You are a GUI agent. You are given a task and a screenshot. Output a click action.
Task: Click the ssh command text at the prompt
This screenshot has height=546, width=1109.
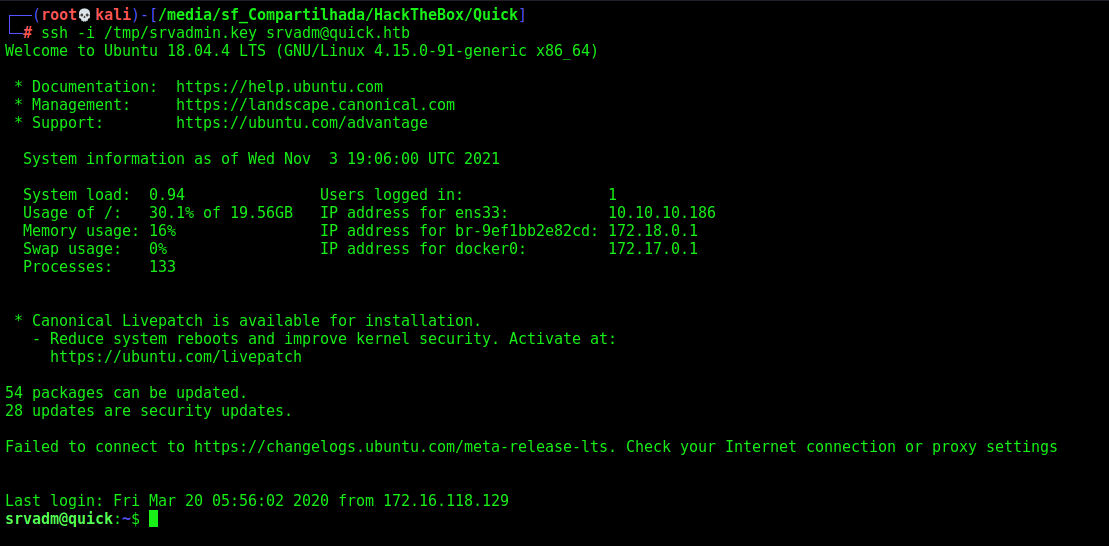point(226,33)
